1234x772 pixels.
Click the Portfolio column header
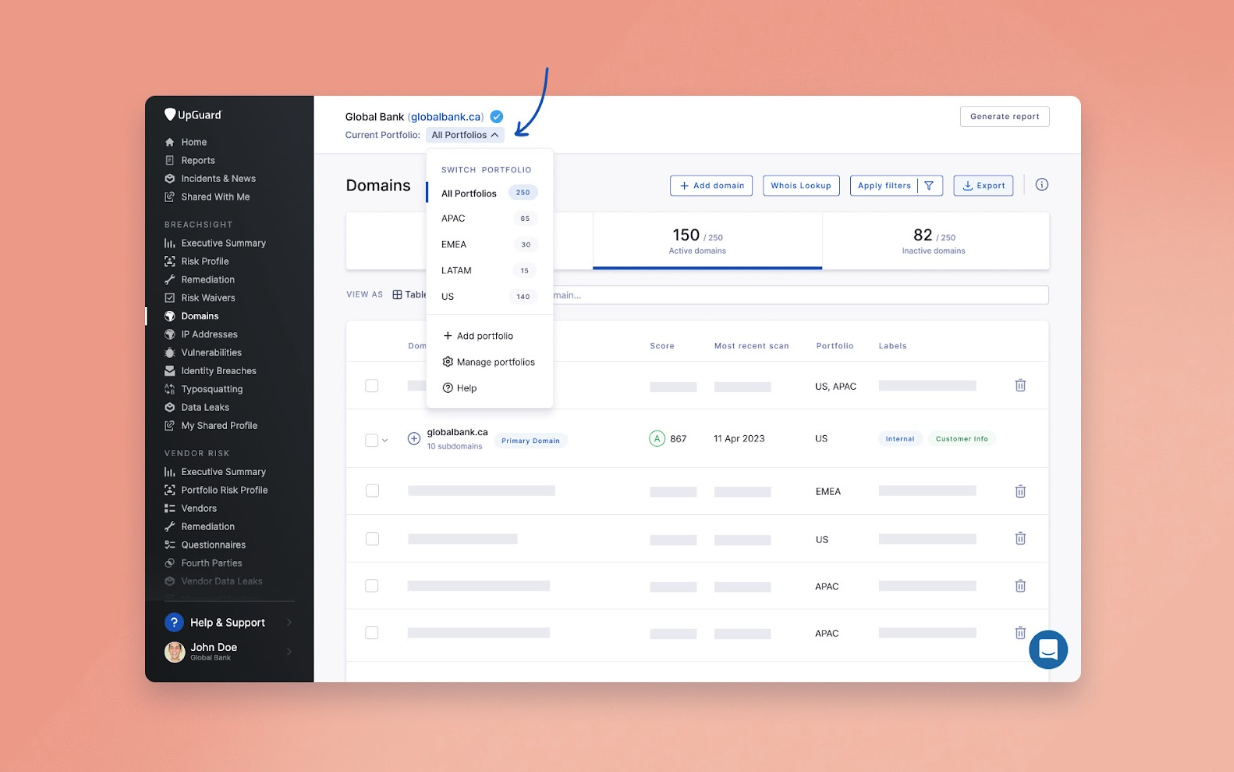tap(835, 346)
